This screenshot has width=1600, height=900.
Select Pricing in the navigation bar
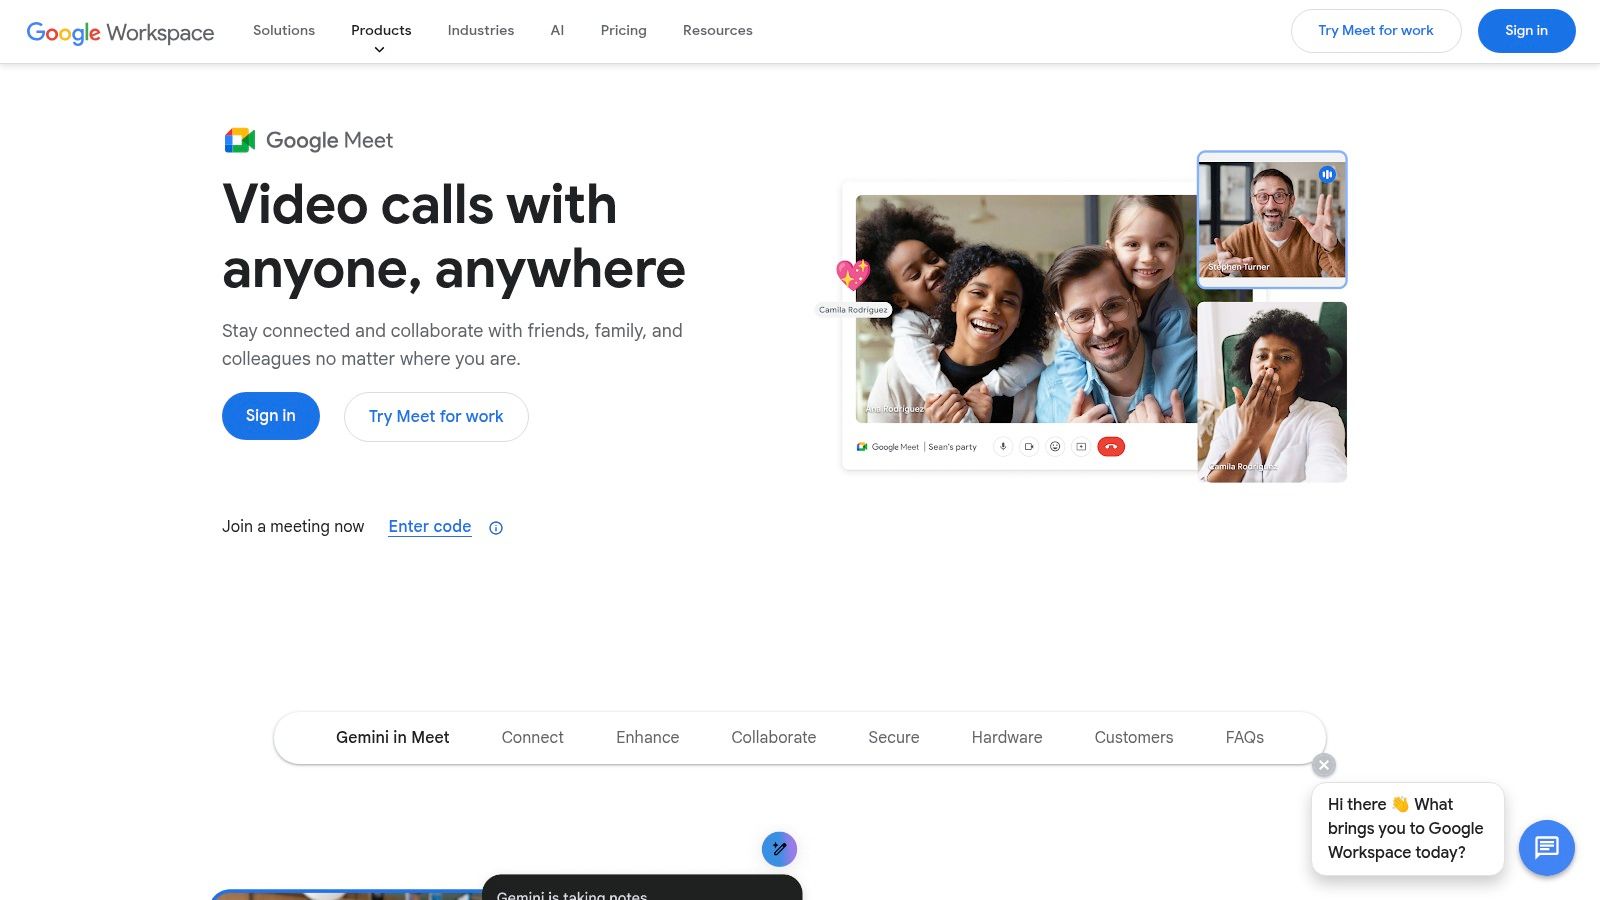tap(623, 31)
